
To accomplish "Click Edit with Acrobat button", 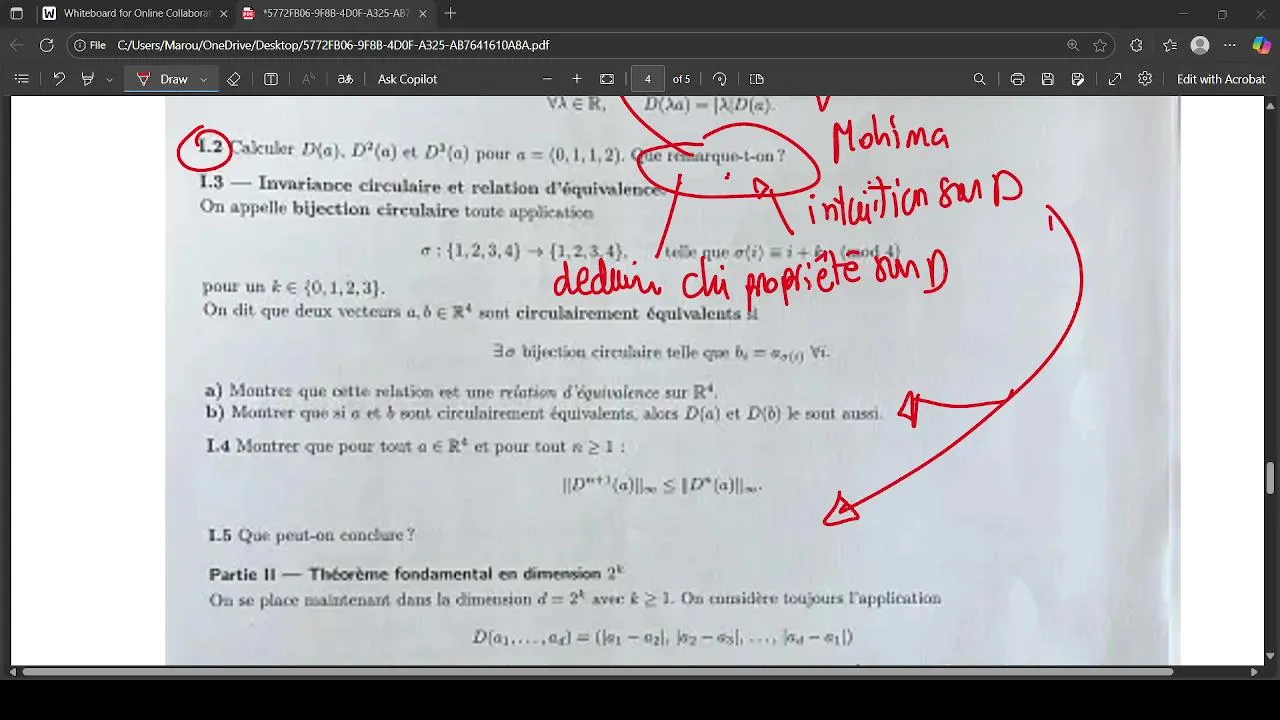I will tap(1221, 79).
